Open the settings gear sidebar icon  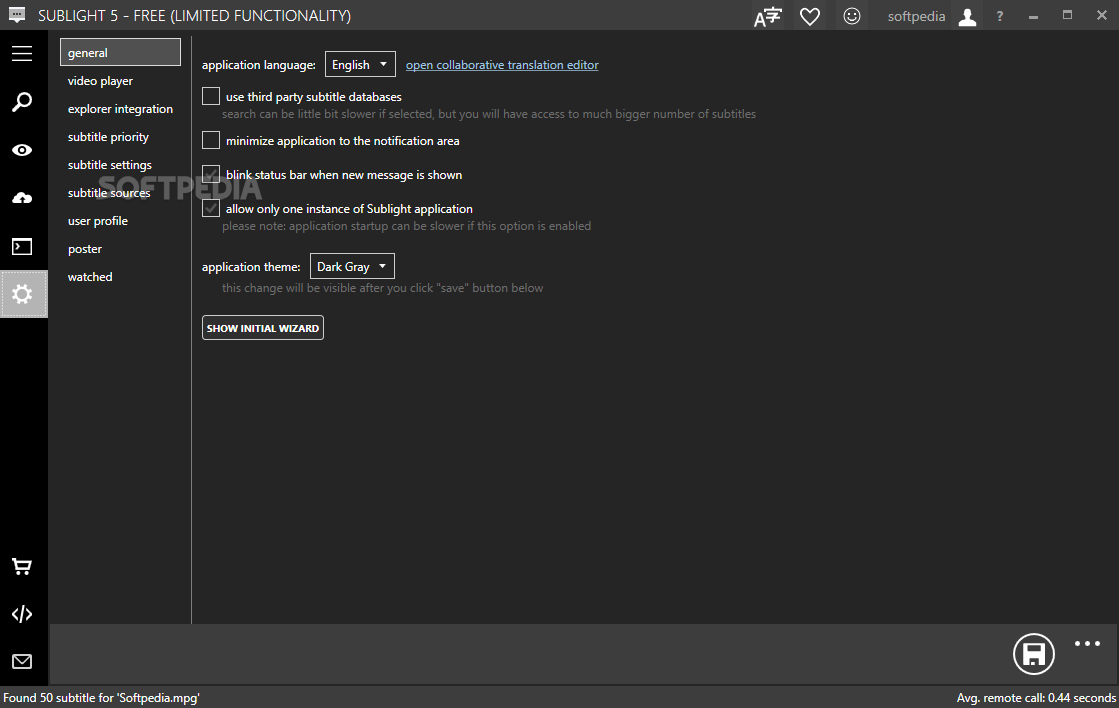pos(22,294)
